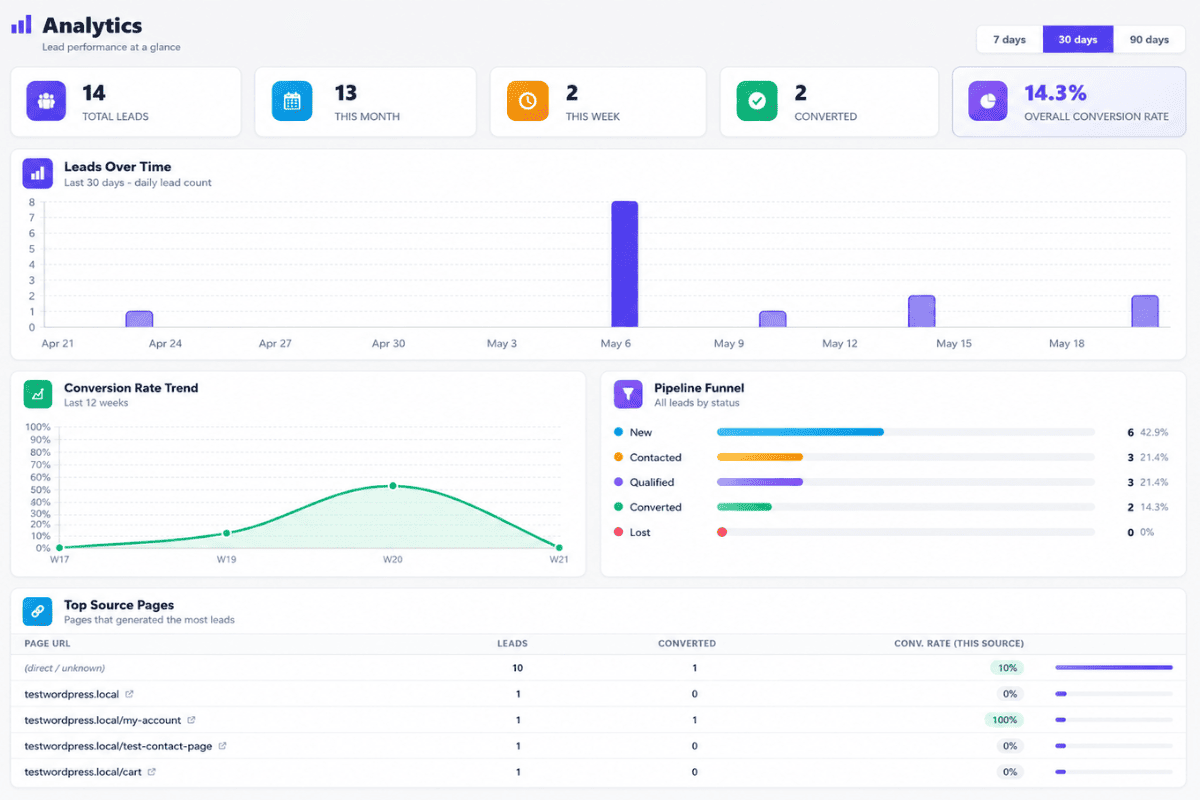
Task: Click the Leads Over Time heading
Action: pos(117,167)
